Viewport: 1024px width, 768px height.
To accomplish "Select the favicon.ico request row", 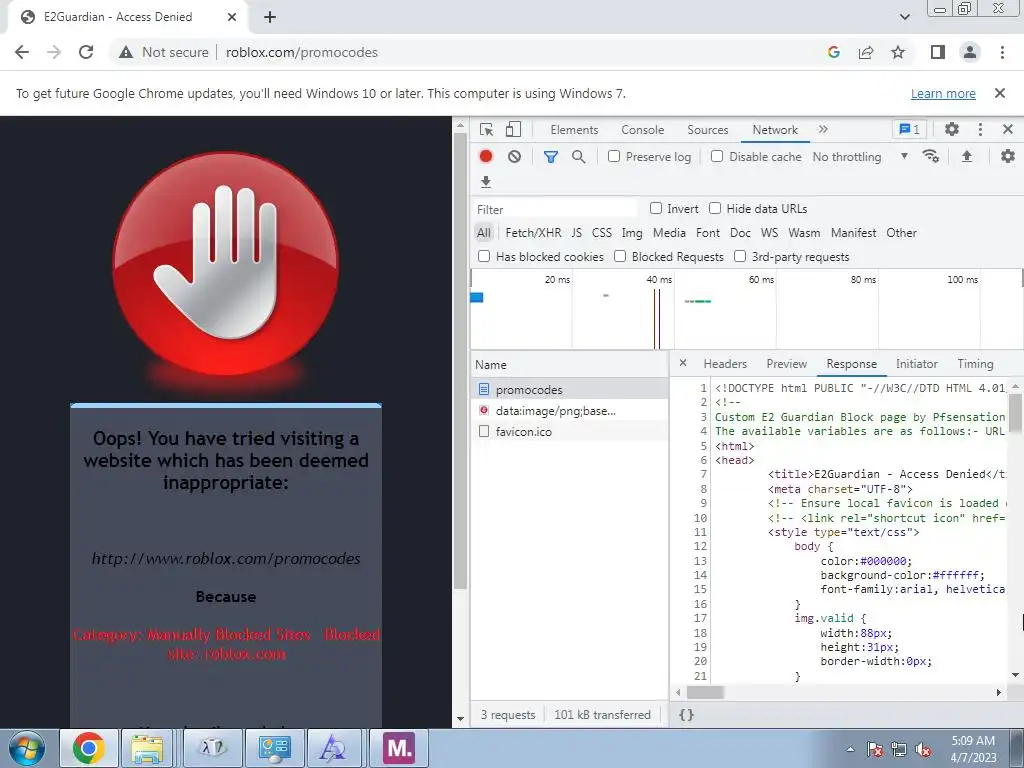I will click(569, 432).
